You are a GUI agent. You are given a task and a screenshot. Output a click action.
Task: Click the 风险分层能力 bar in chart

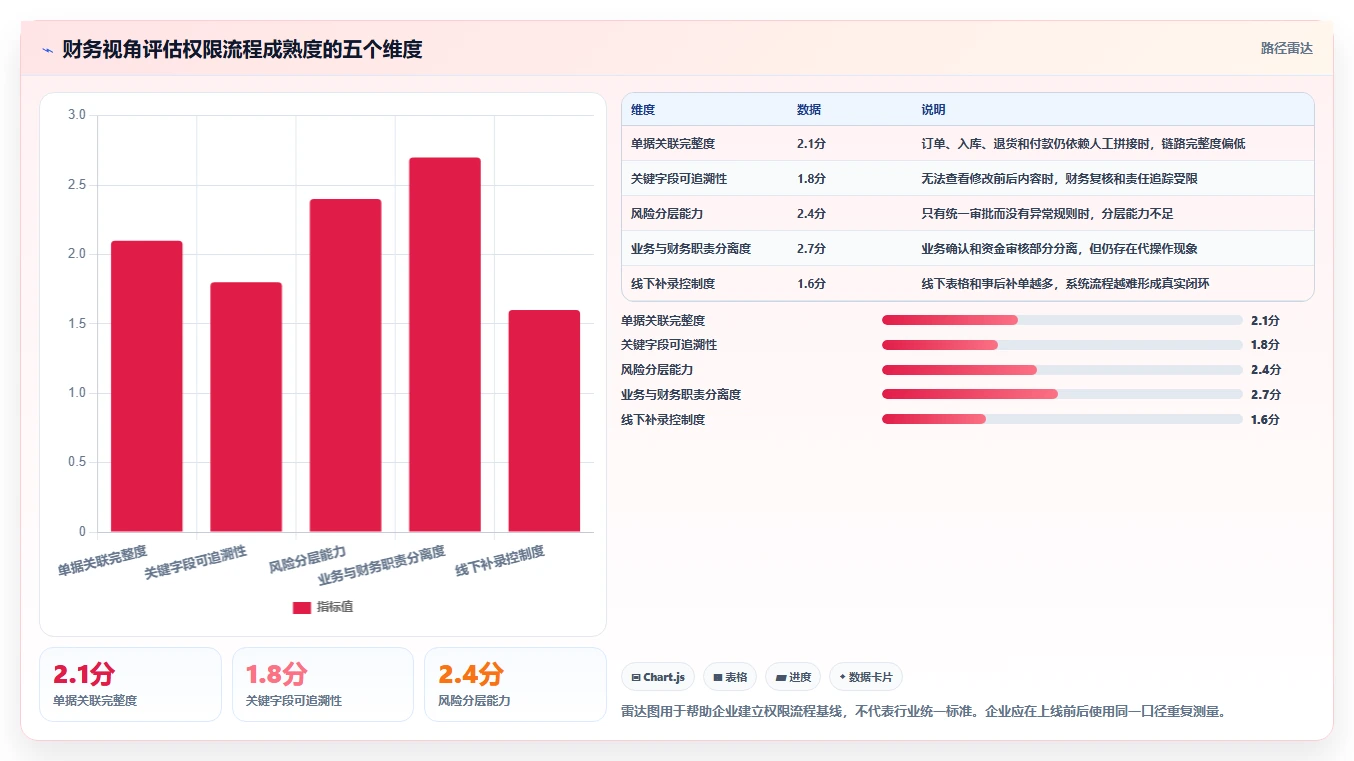[x=345, y=366]
